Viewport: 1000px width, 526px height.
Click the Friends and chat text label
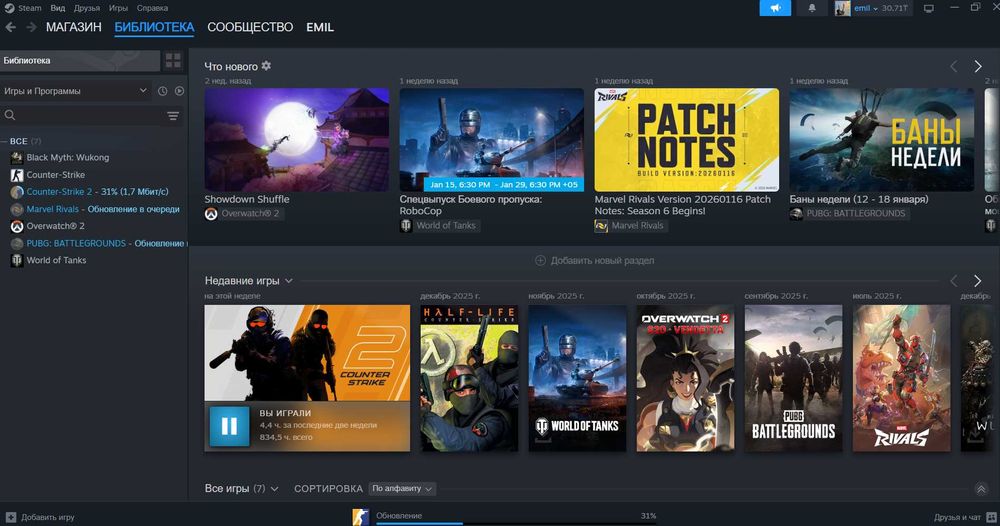click(957, 517)
